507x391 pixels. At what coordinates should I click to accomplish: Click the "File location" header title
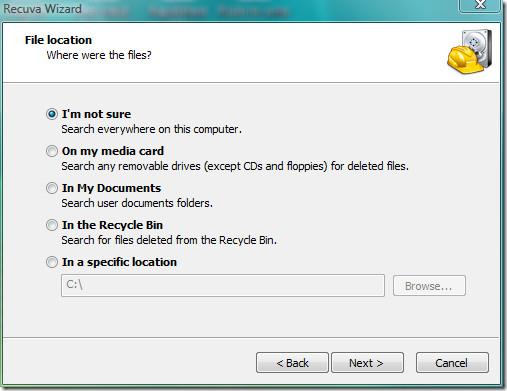click(x=58, y=40)
